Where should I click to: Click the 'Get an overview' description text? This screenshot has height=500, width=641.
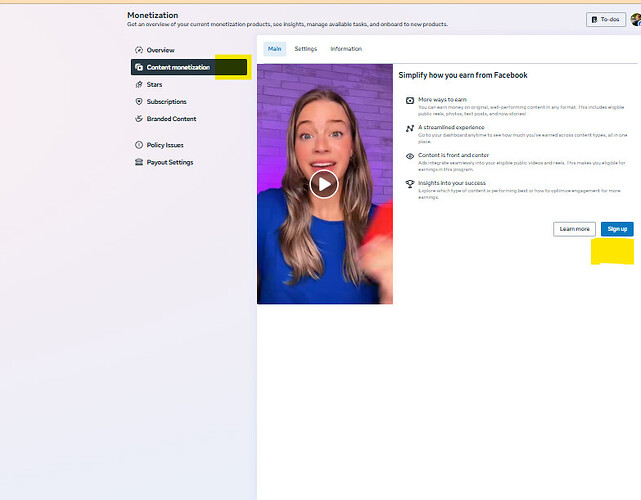coord(287,24)
